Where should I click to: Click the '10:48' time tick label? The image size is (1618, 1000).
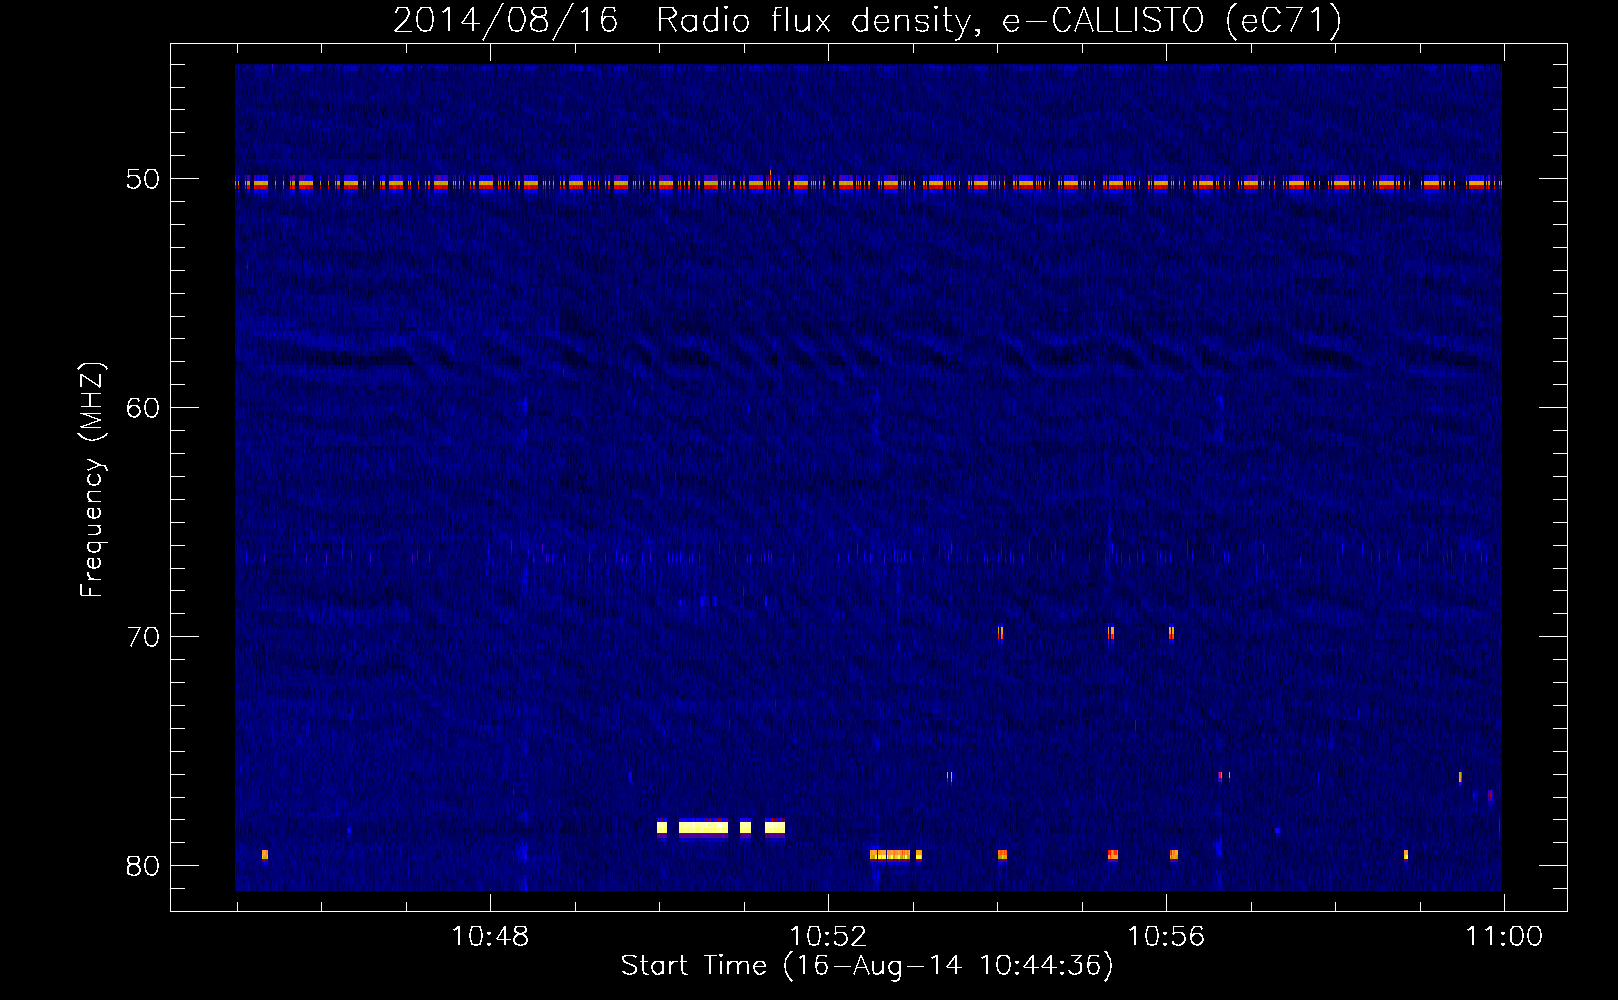click(490, 937)
